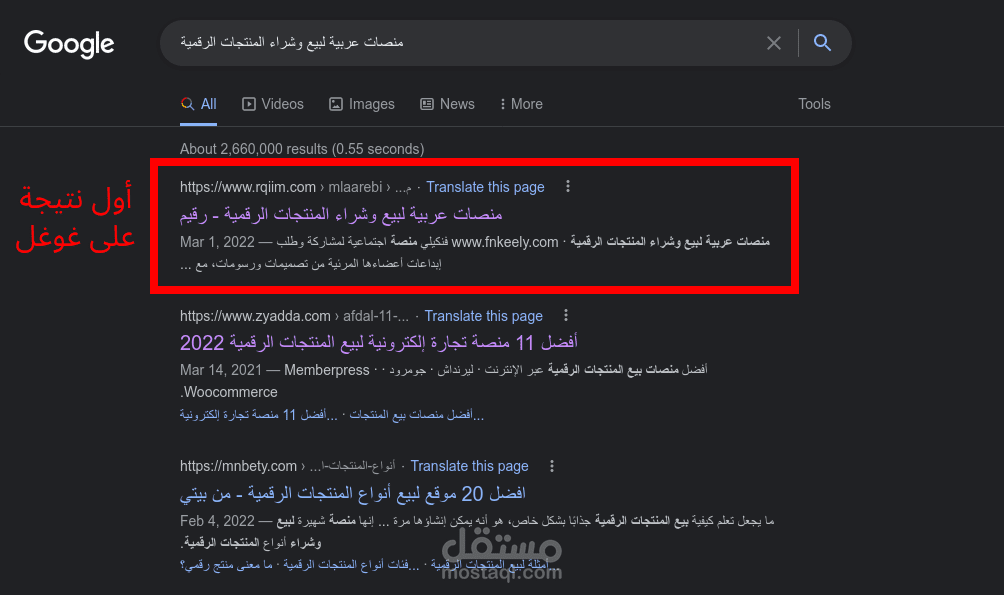The image size is (1004, 595).
Task: Click the leftmost sitelink under the mnbety.com result
Action: (226, 565)
